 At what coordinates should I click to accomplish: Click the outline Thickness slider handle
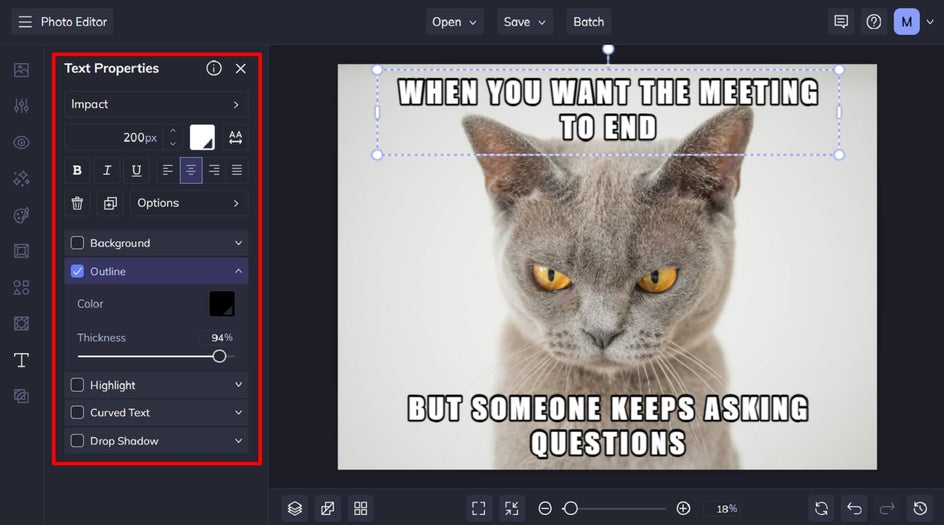(219, 356)
